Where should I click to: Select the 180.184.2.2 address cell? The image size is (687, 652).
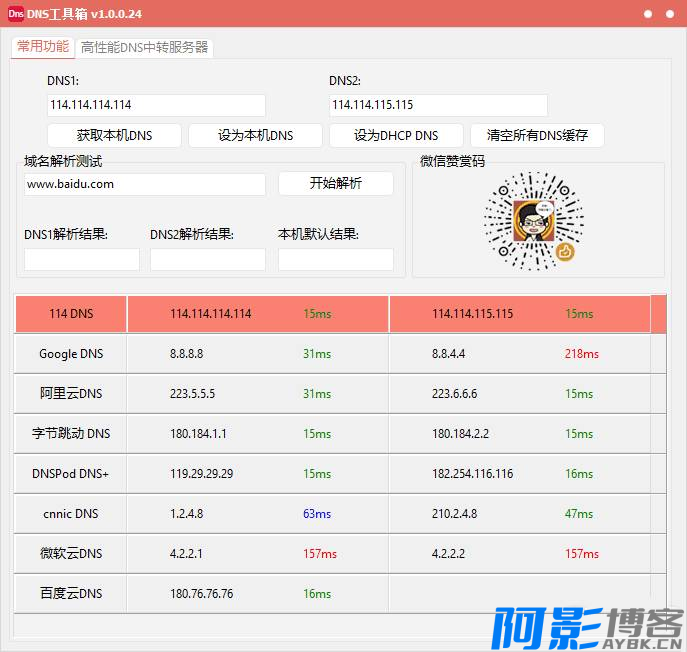pyautogui.click(x=460, y=434)
